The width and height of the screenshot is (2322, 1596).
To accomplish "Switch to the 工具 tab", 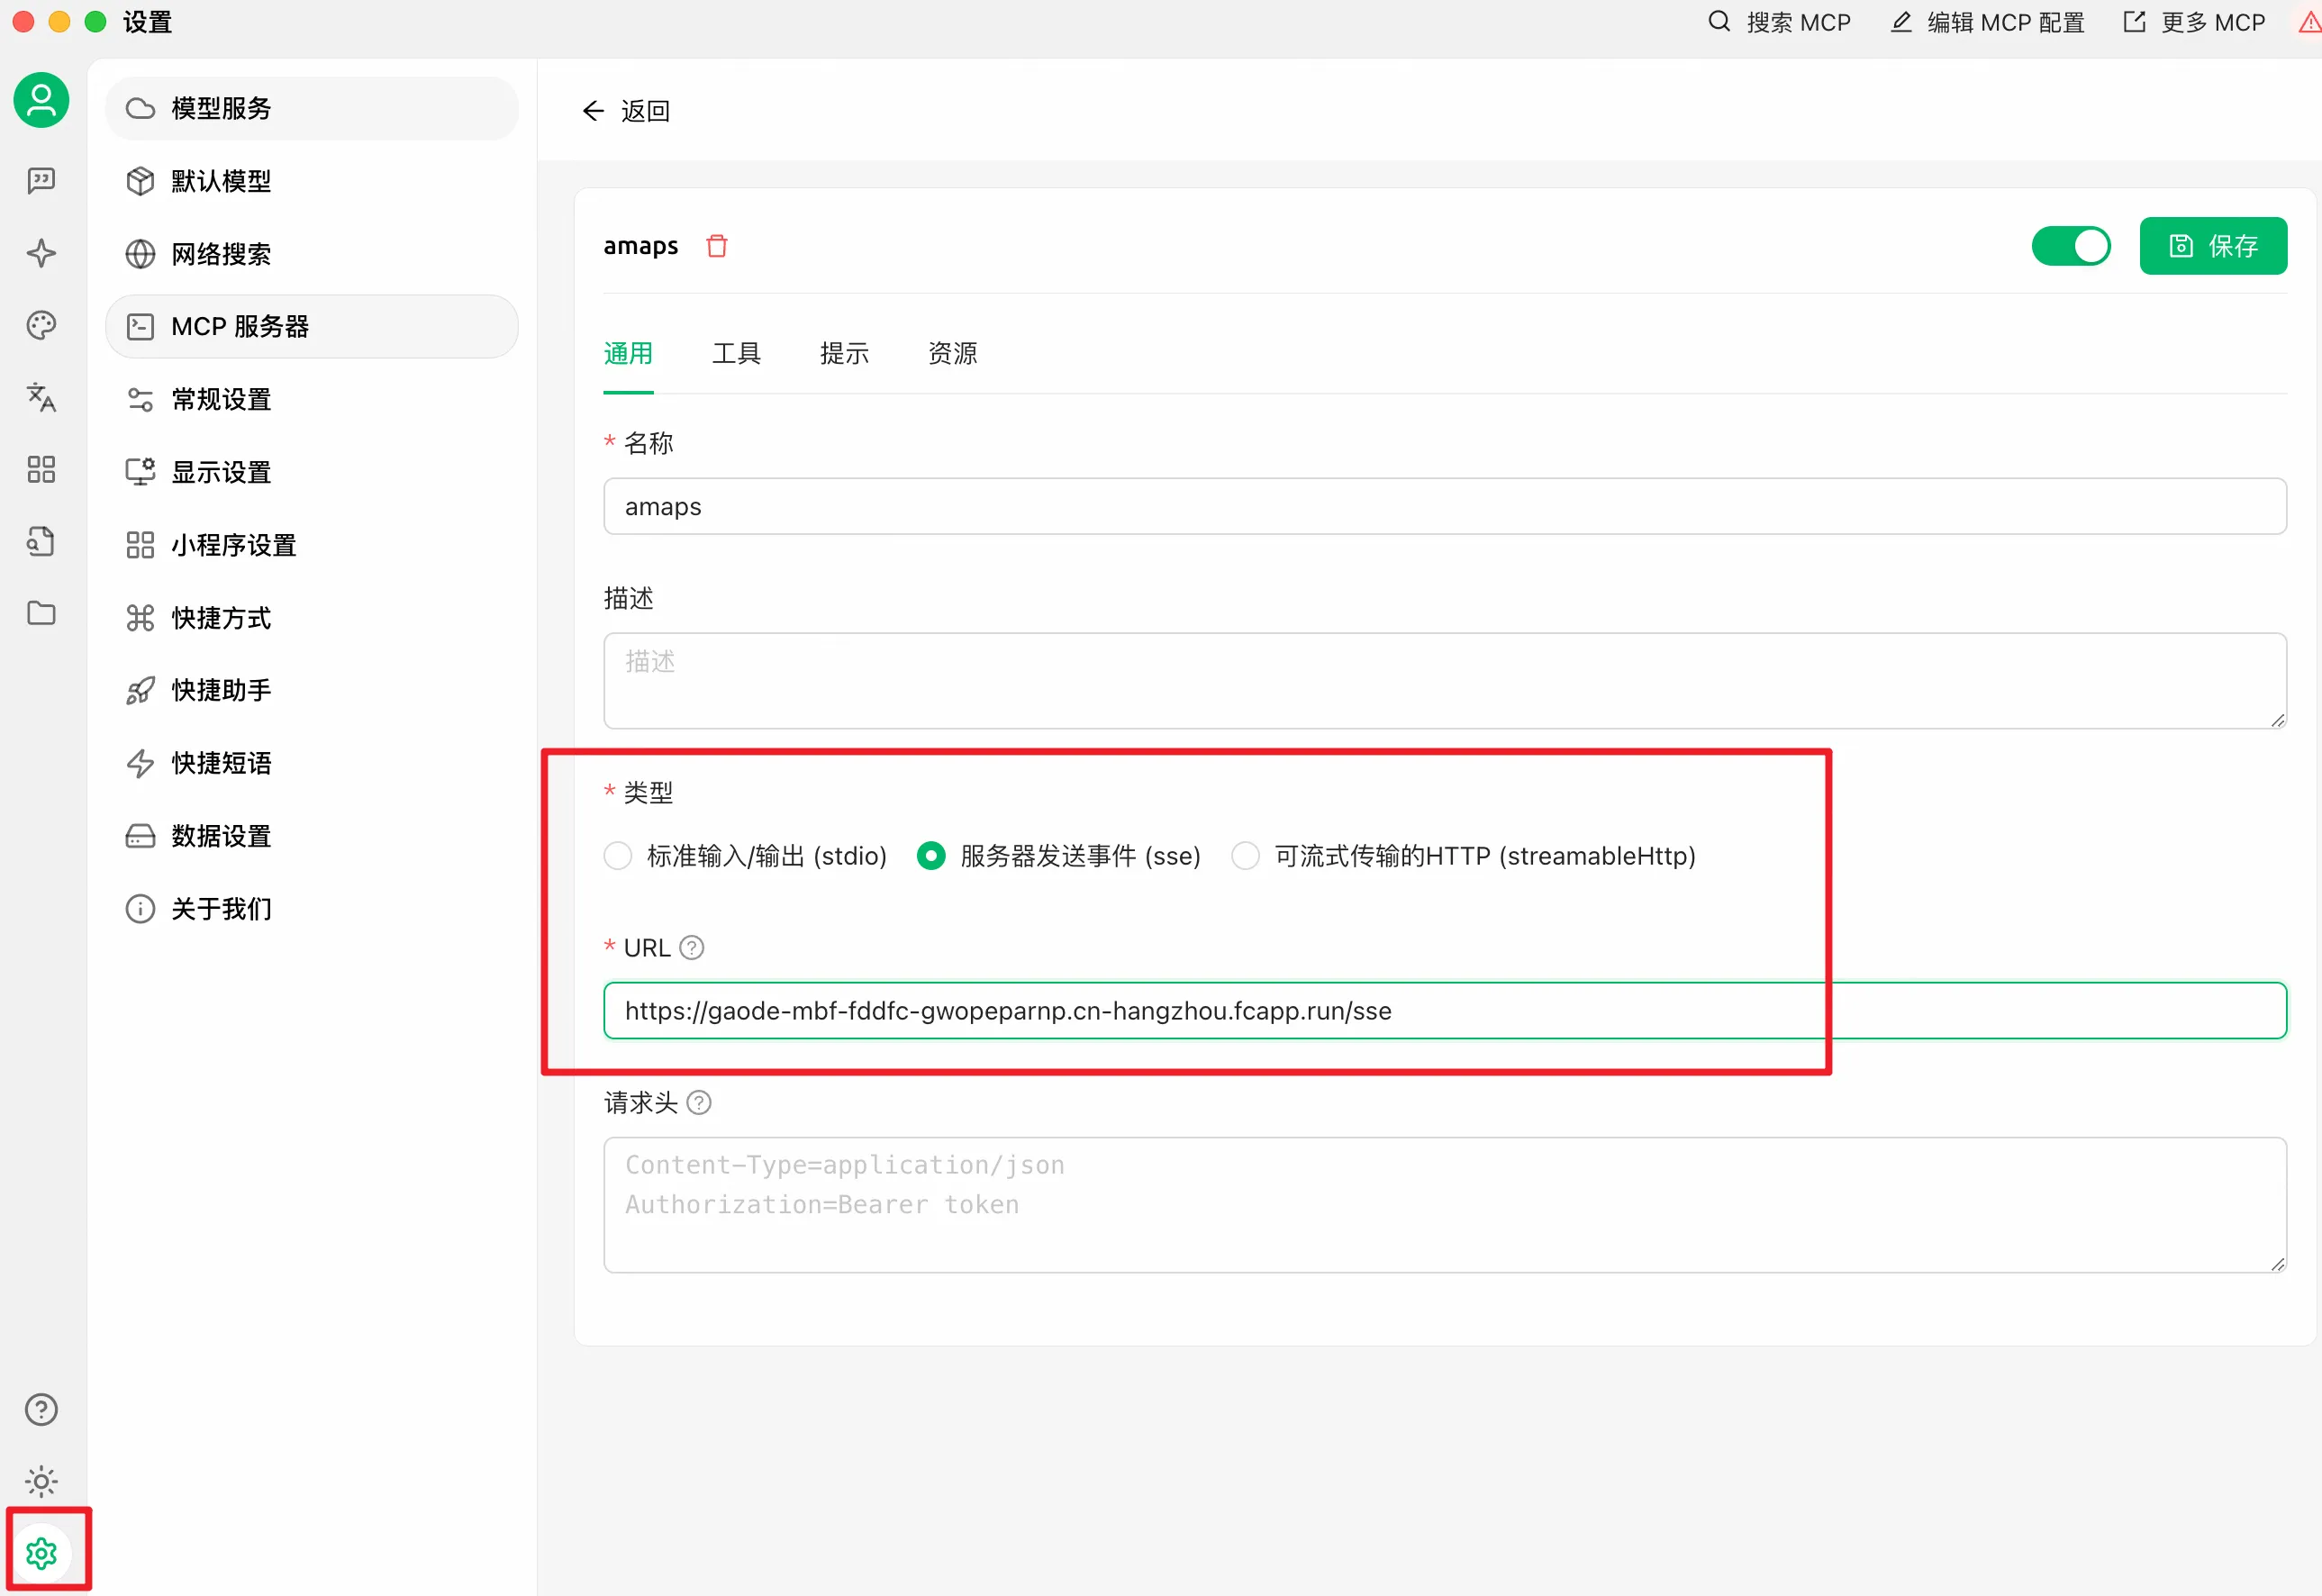I will coord(736,353).
